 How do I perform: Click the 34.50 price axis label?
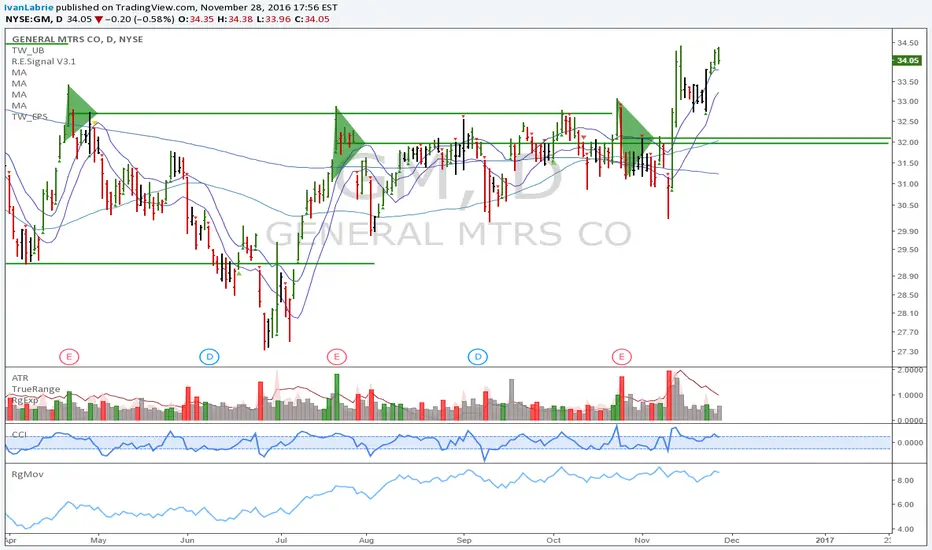click(907, 43)
